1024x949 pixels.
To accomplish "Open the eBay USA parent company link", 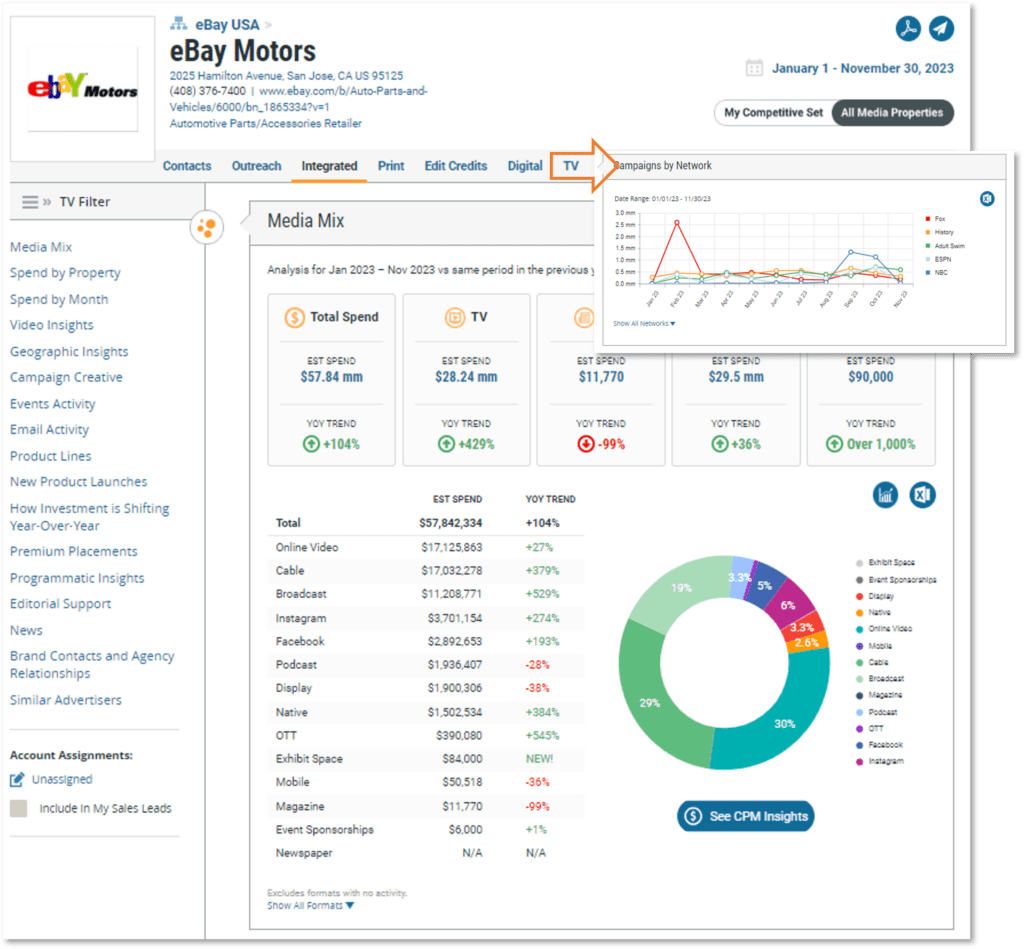I will 227,25.
